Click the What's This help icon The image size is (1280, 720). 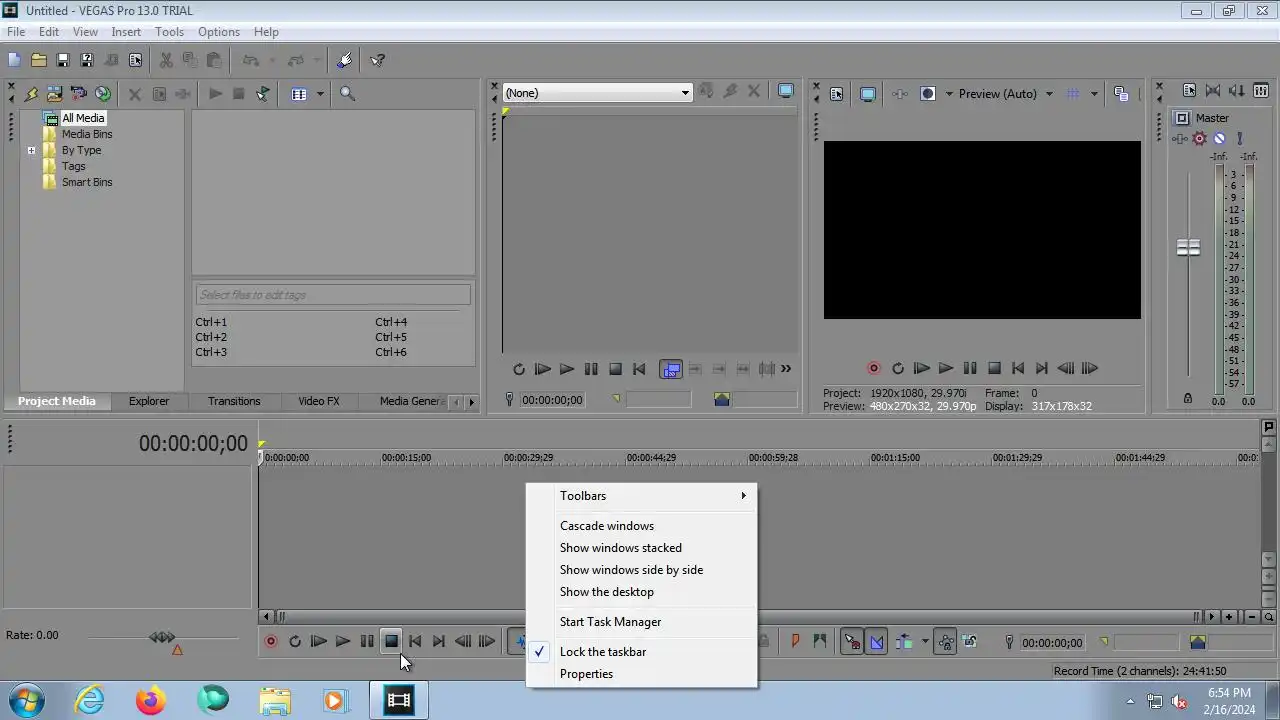coord(378,61)
